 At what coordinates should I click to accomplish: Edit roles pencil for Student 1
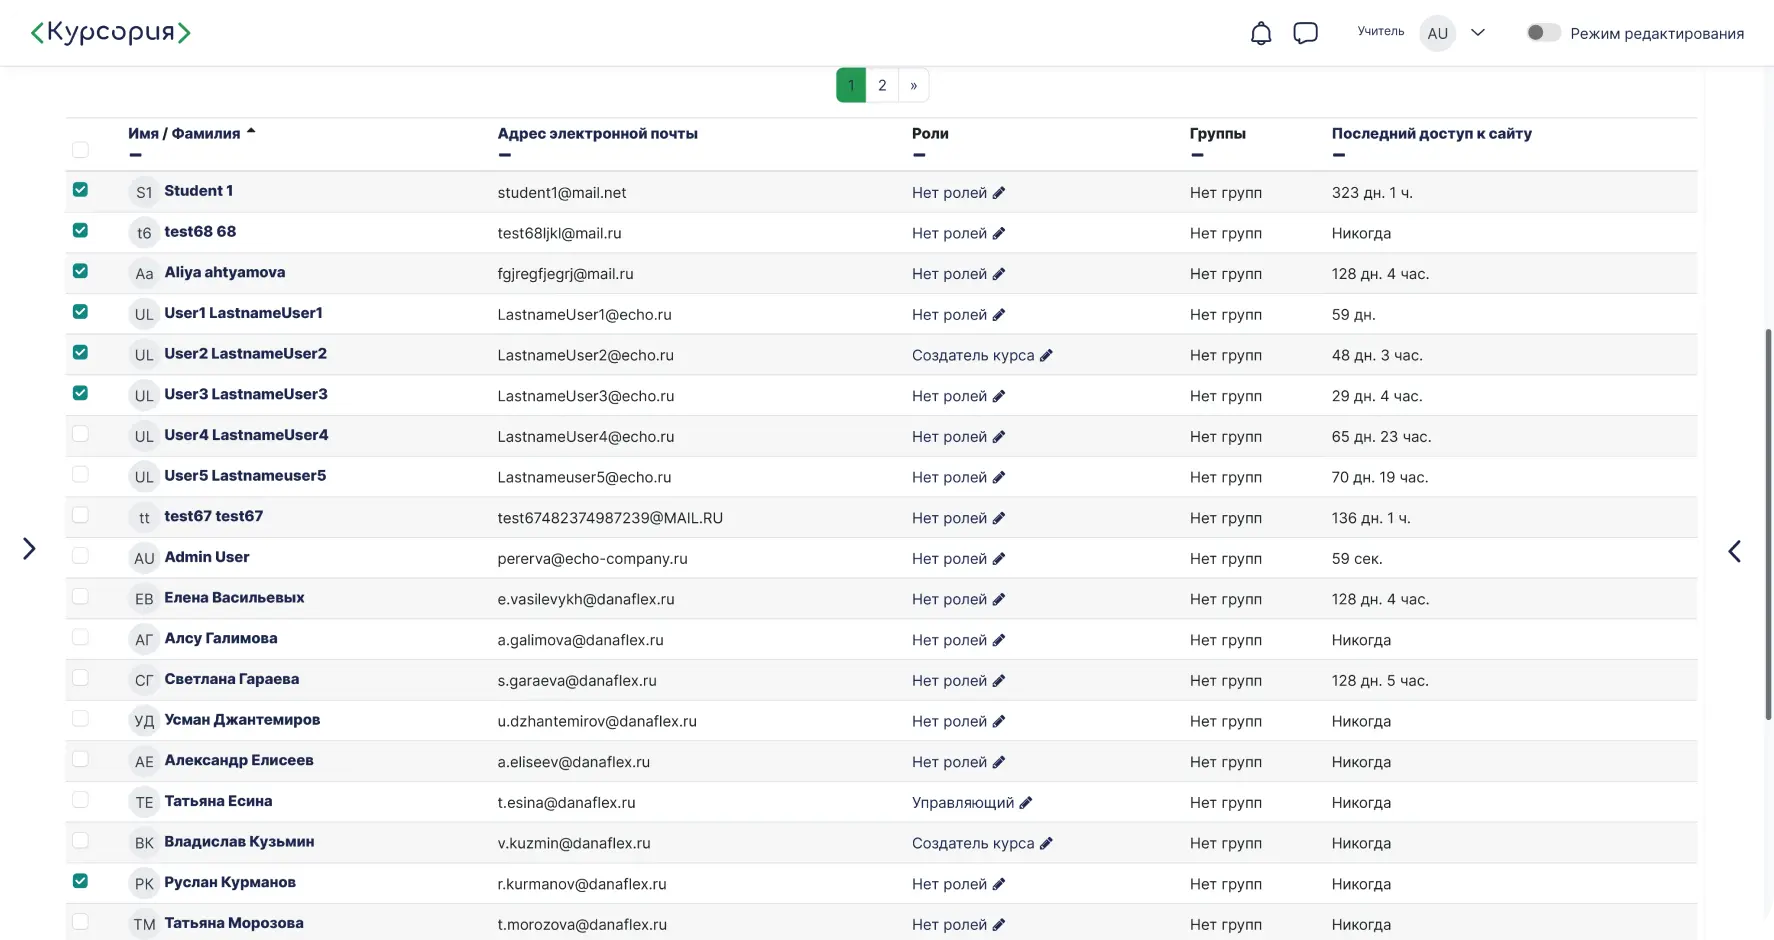[x=999, y=193]
